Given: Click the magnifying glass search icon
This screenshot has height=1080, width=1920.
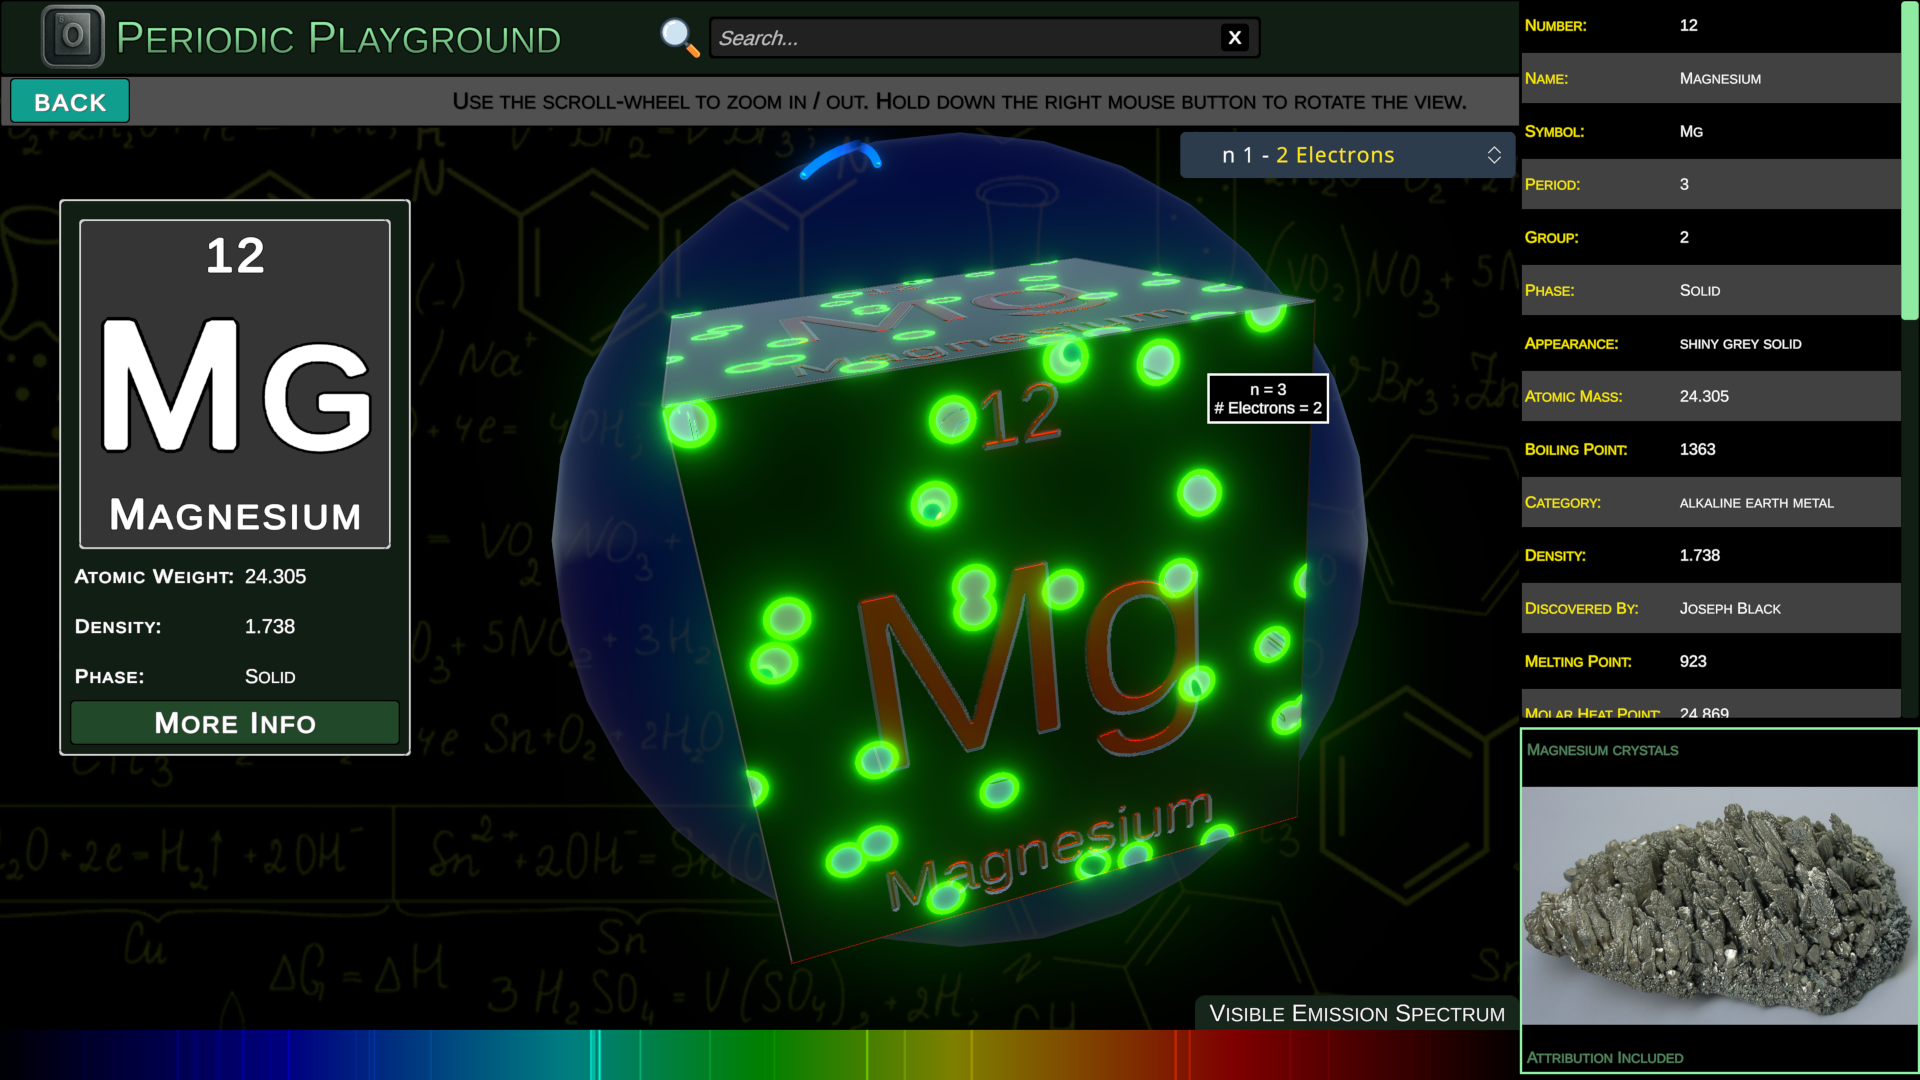Looking at the screenshot, I should (680, 38).
